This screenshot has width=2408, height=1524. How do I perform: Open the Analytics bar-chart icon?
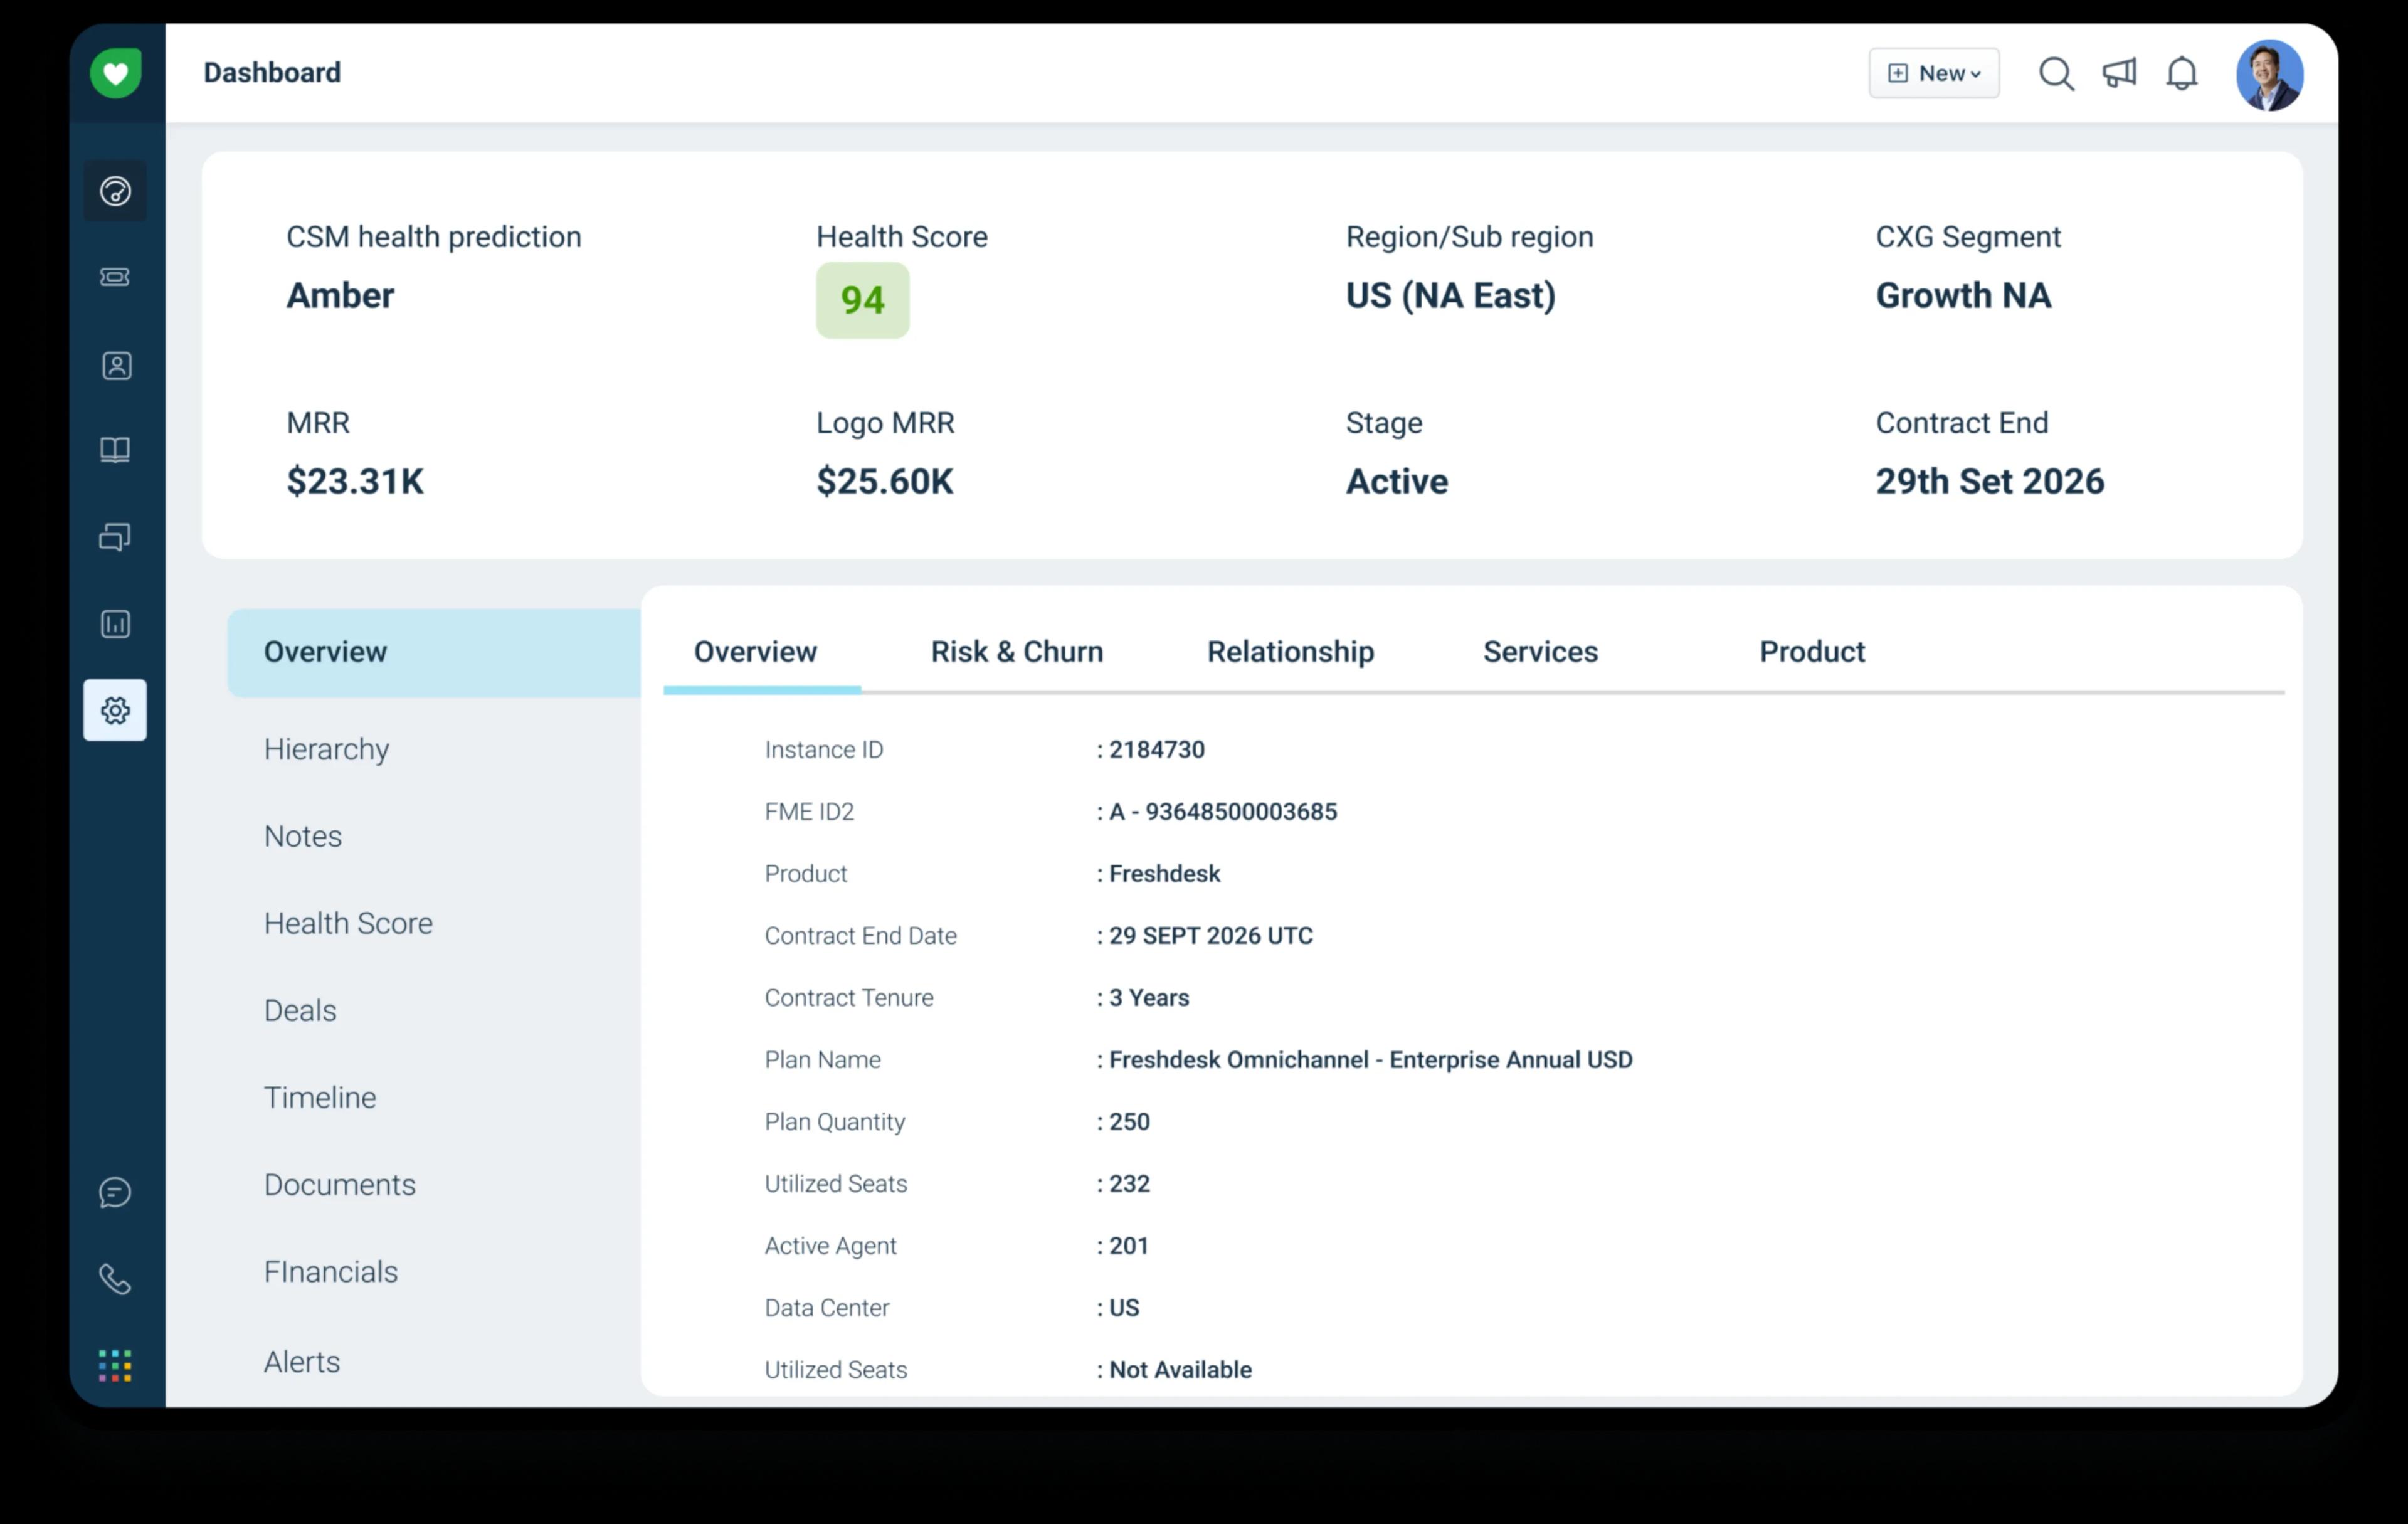point(115,624)
